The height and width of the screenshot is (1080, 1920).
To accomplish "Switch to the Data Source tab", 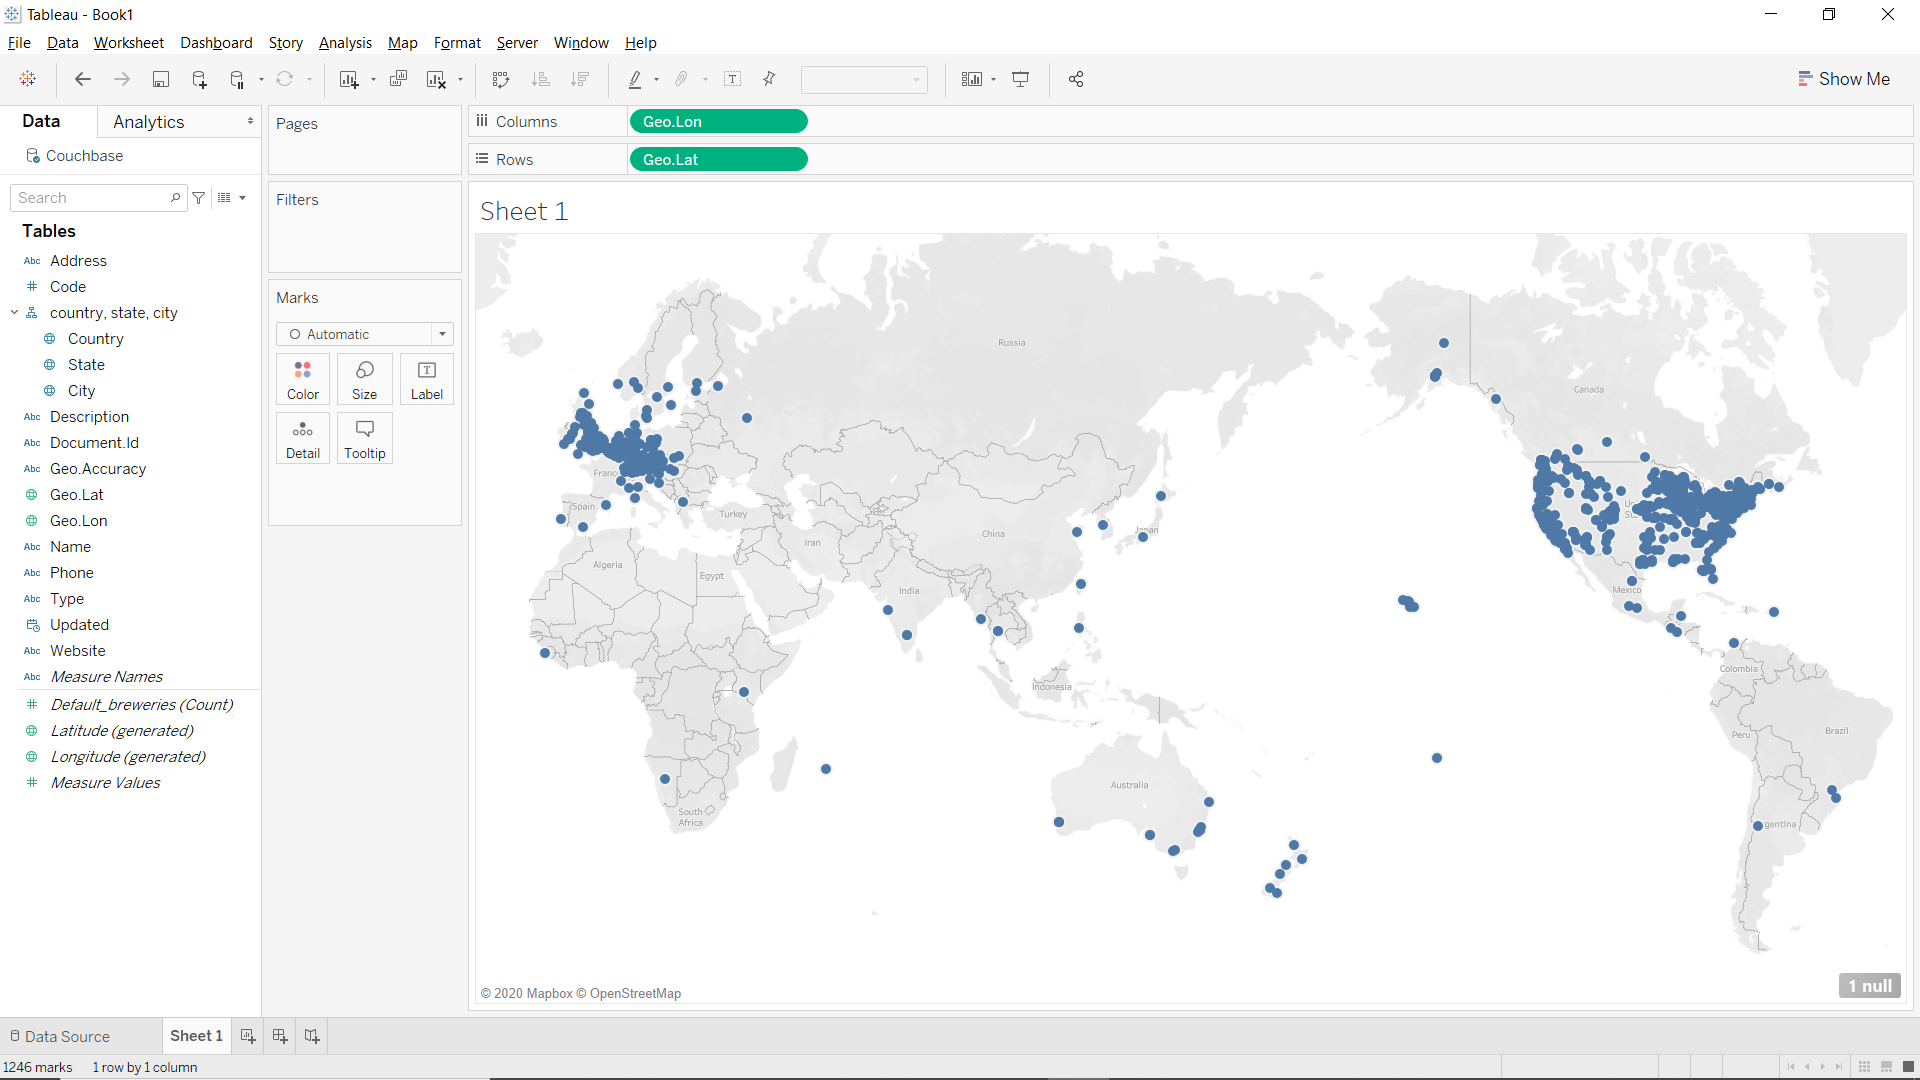I will [x=67, y=1036].
